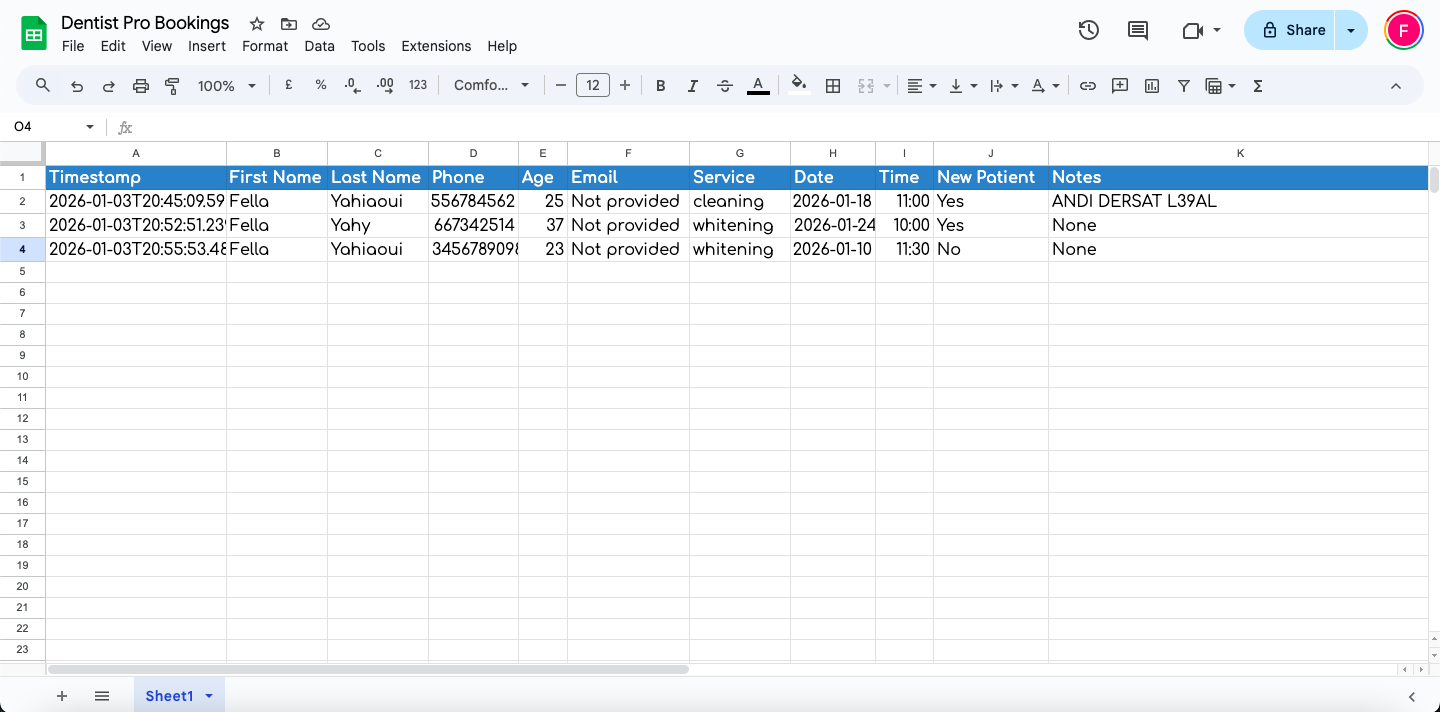1440x712 pixels.
Task: Open the zoom level dropdown
Action: pos(226,86)
